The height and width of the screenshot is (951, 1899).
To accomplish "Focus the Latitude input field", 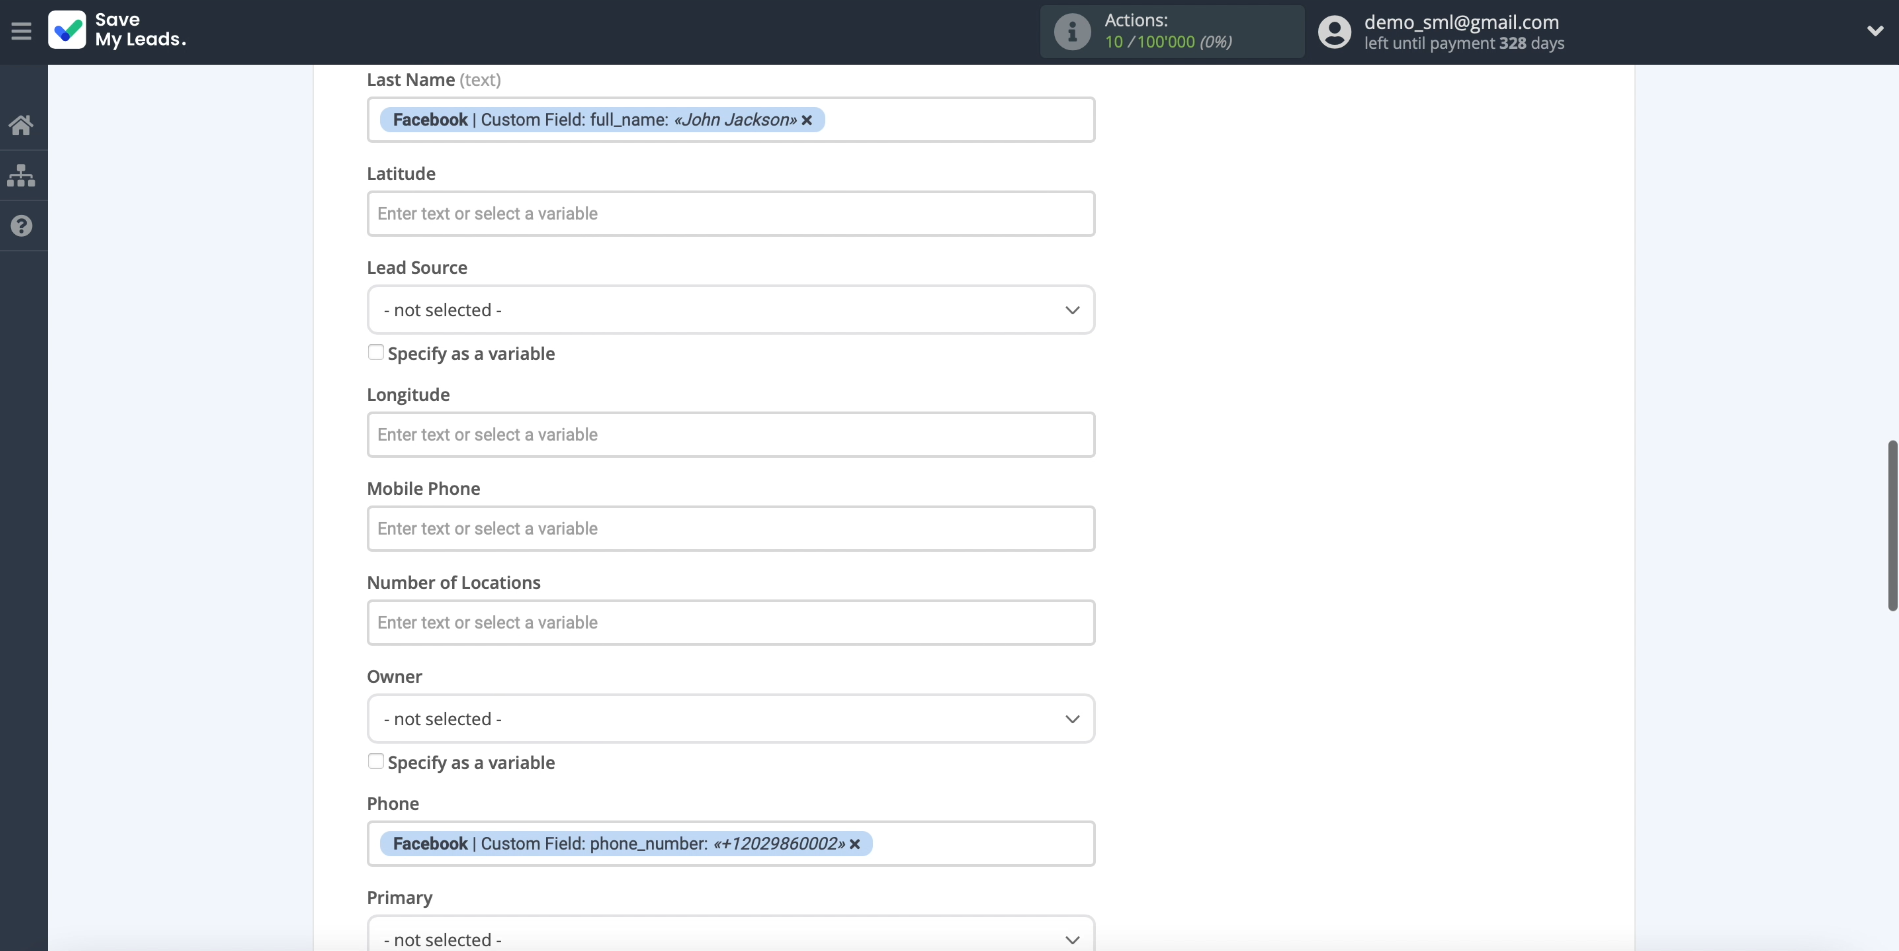I will (x=730, y=214).
